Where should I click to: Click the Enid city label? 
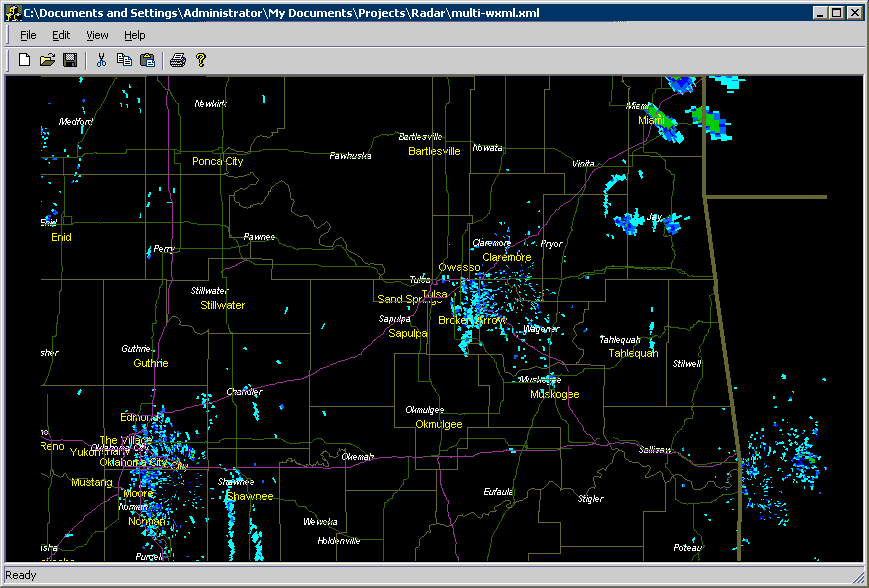[59, 236]
